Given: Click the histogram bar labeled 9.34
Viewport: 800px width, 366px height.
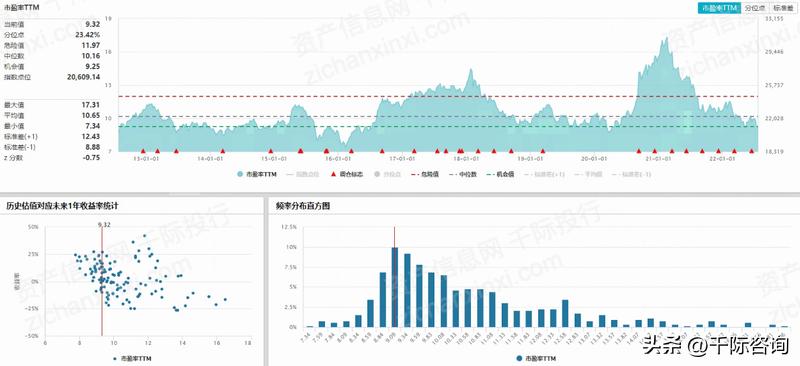Looking at the screenshot, I should [x=407, y=290].
